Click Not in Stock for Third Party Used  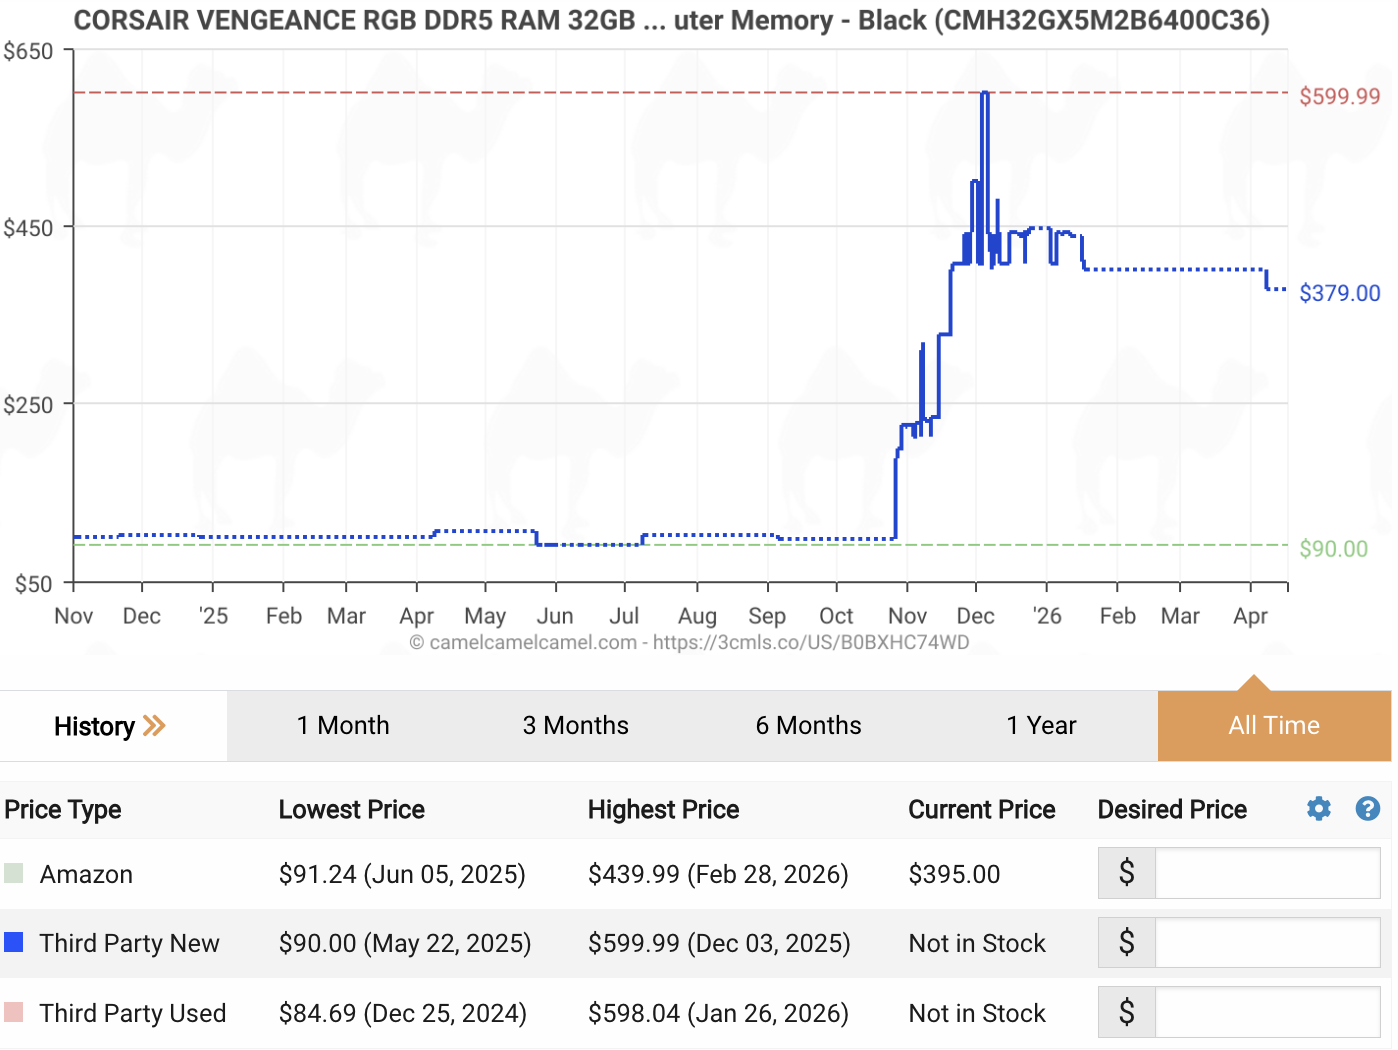coord(977,1013)
